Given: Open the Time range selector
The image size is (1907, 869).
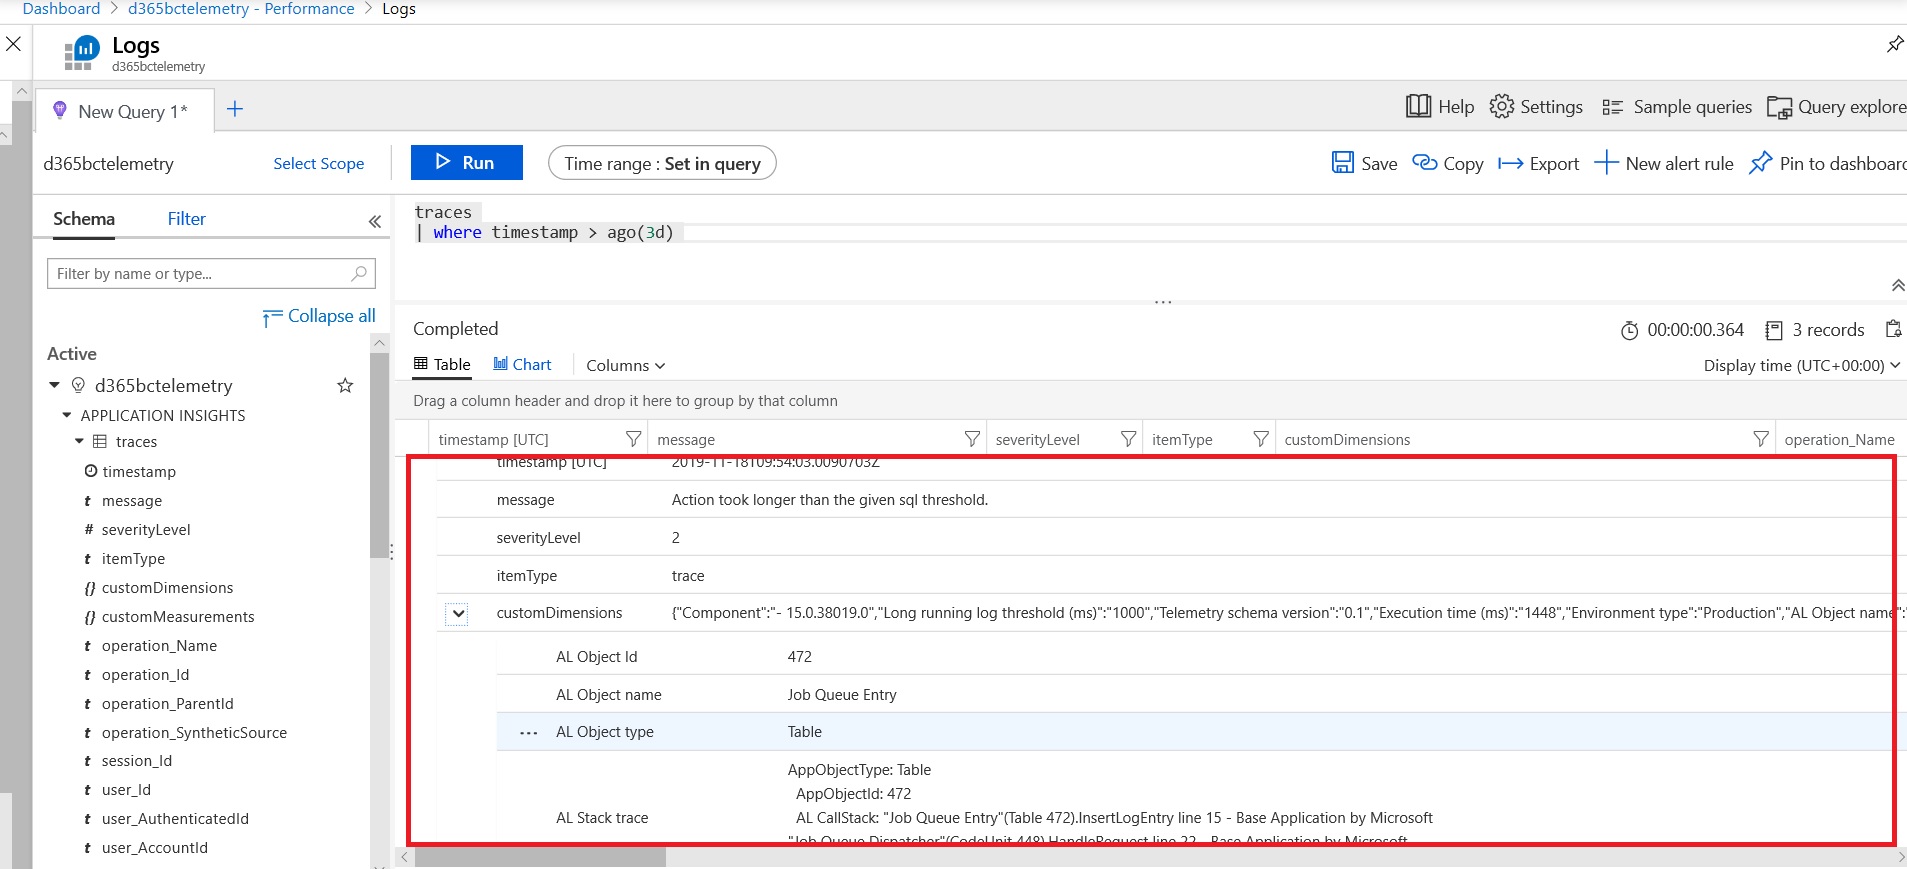Looking at the screenshot, I should coord(662,163).
